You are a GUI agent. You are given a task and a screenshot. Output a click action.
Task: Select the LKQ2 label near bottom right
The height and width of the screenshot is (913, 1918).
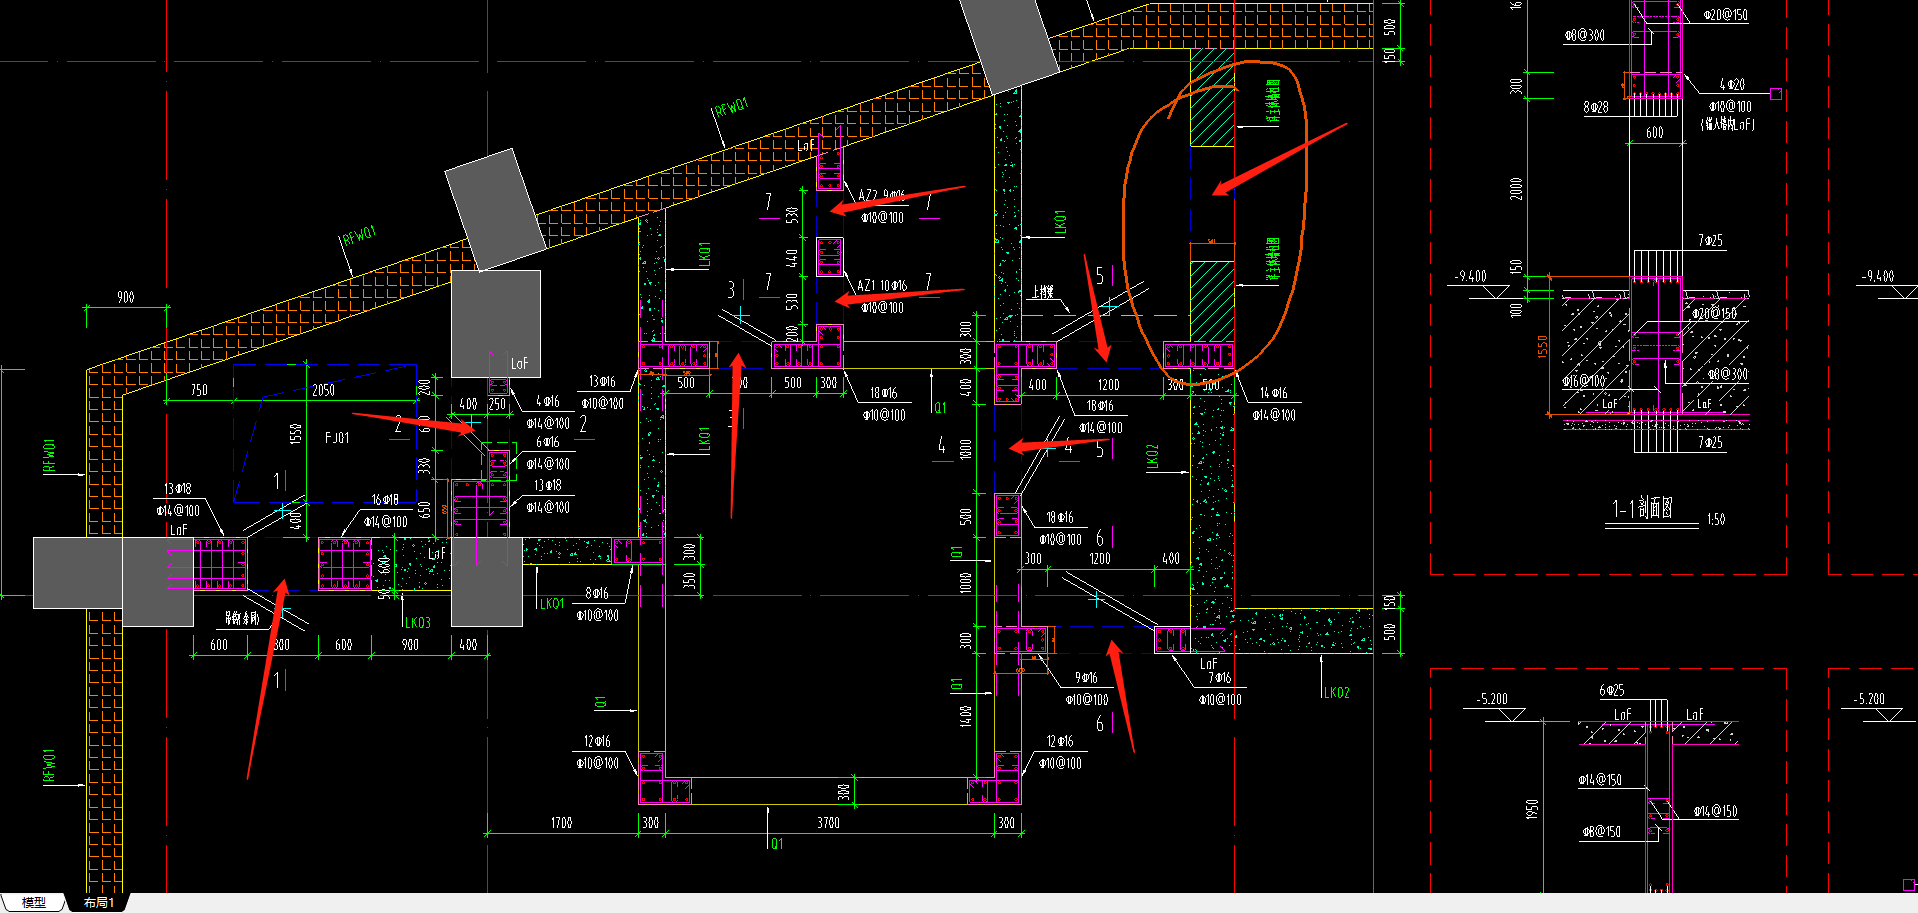pyautogui.click(x=1337, y=692)
